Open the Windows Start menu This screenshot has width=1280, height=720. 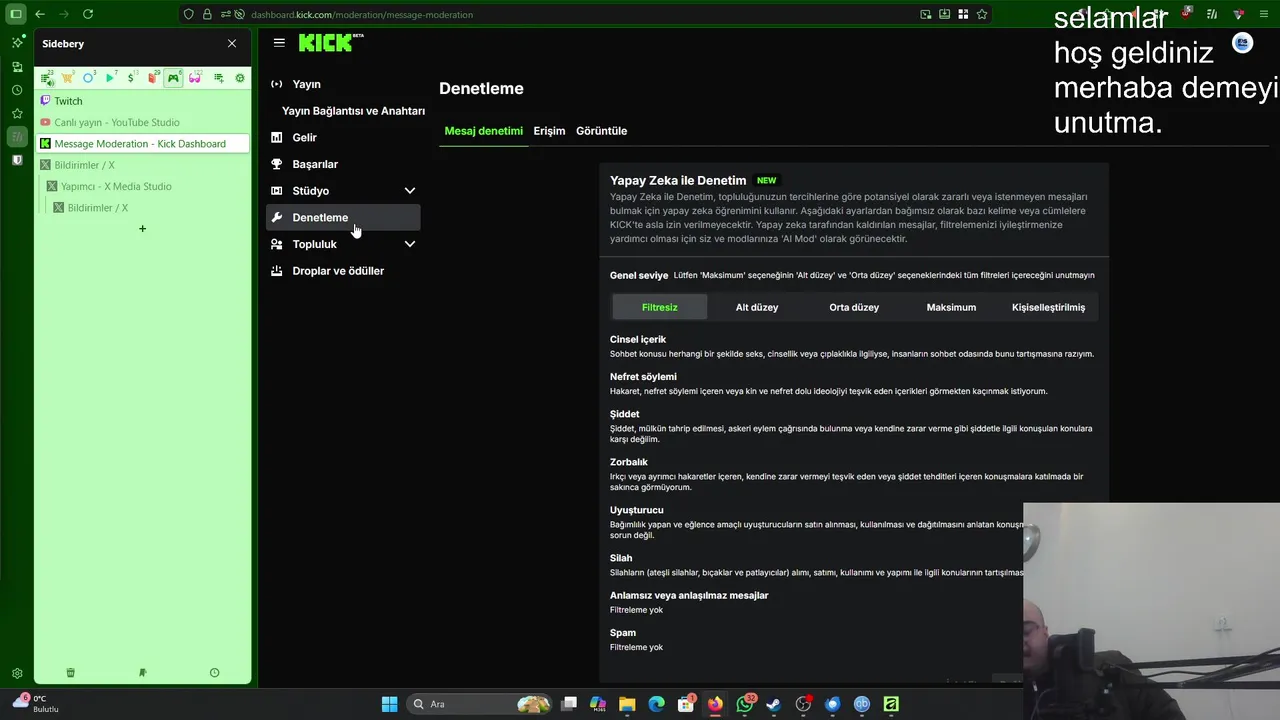tap(389, 704)
